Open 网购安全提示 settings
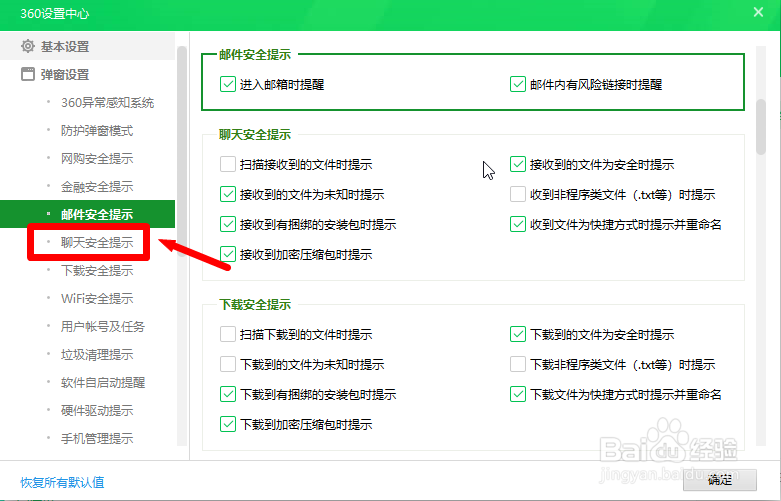781x501 pixels. point(97,158)
